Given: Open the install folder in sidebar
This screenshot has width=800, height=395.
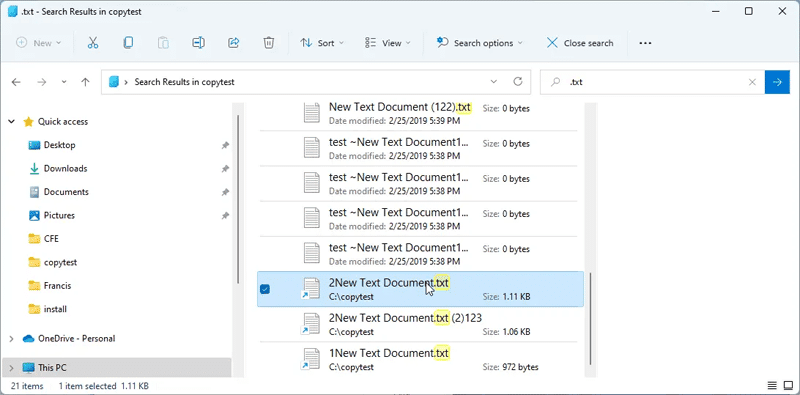Looking at the screenshot, I should pos(55,309).
